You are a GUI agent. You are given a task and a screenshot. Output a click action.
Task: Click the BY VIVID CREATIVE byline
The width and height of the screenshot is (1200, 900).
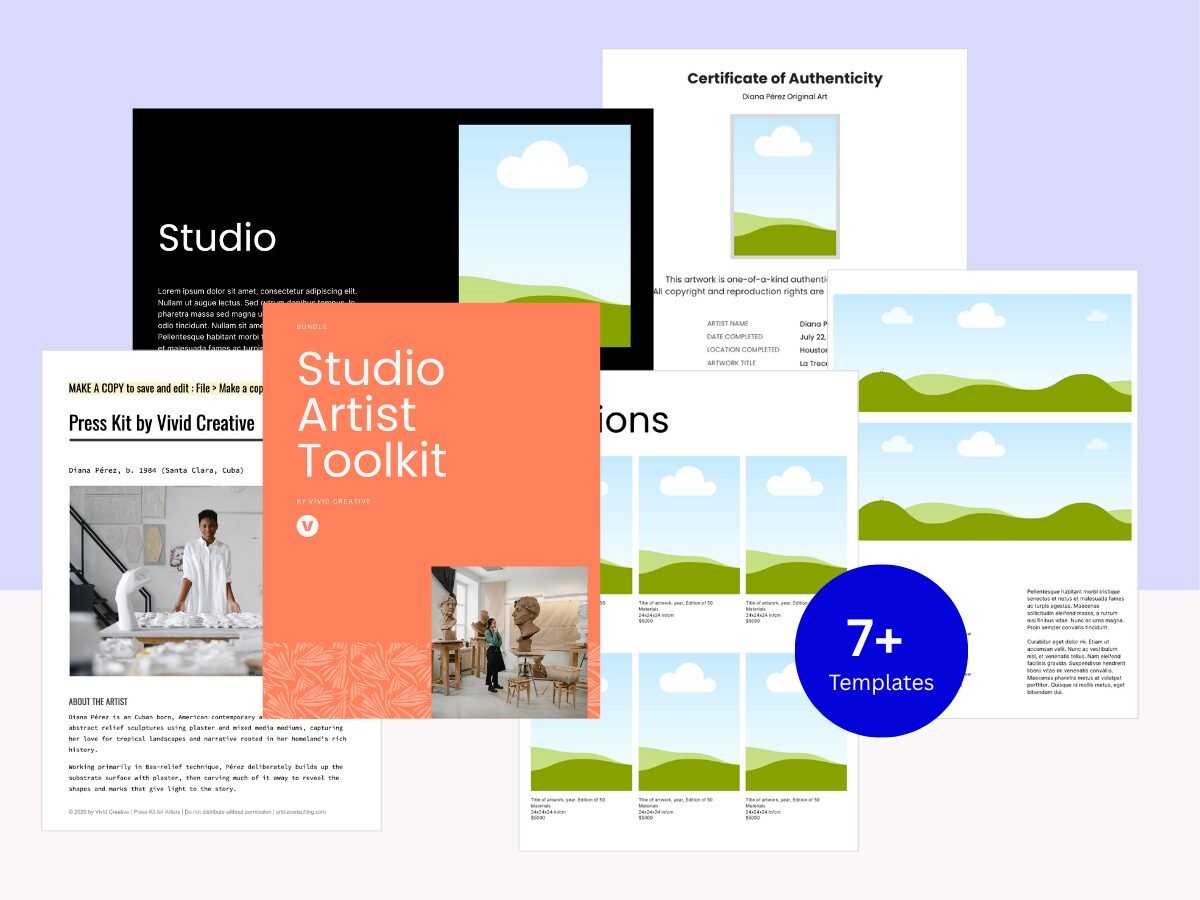pos(334,501)
